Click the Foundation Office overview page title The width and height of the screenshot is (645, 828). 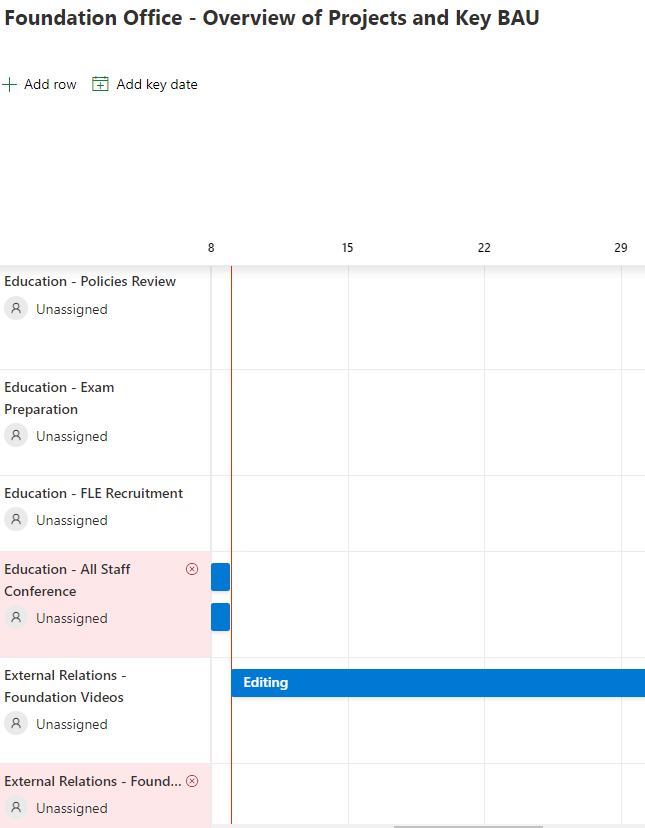click(272, 18)
